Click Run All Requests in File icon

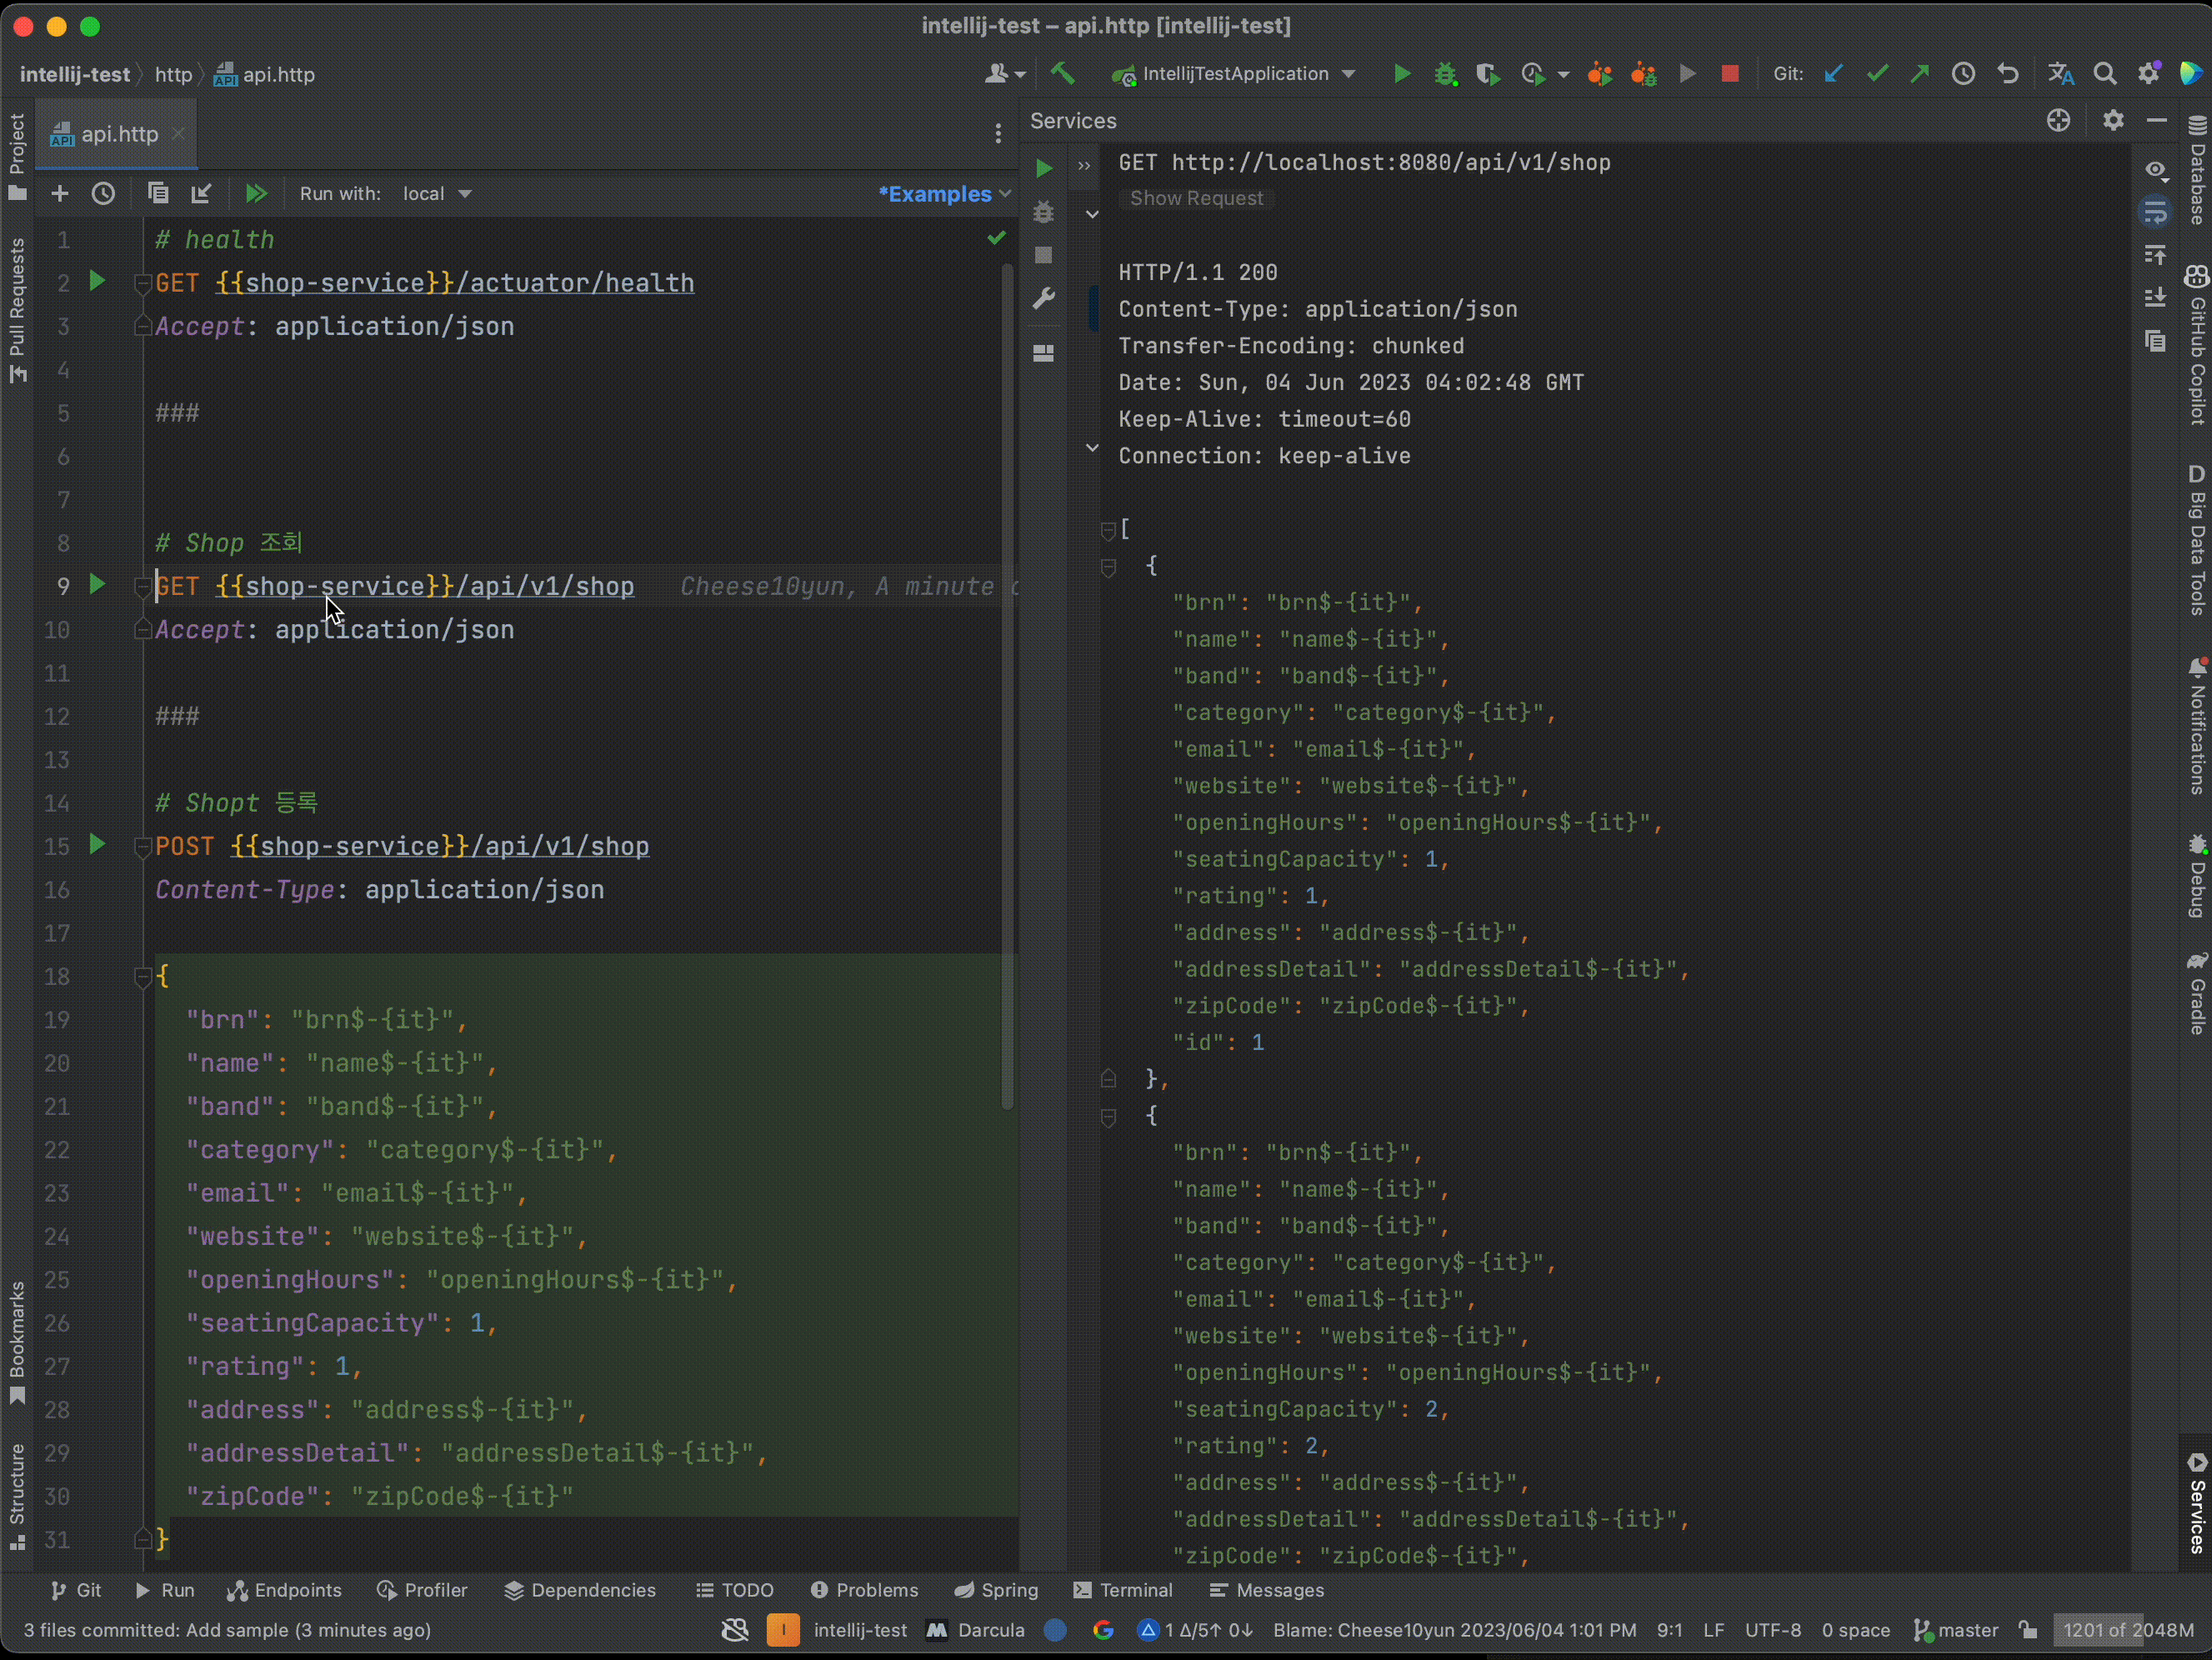pyautogui.click(x=256, y=193)
